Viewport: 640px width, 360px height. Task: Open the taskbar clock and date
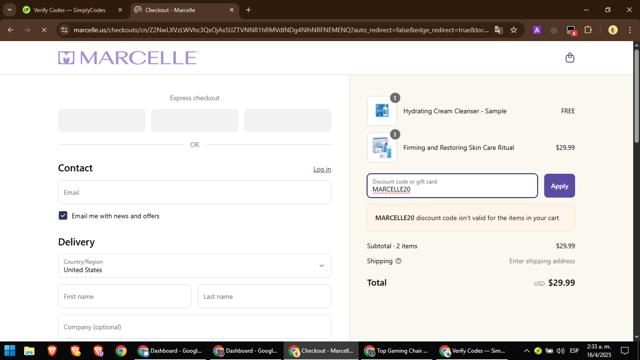[x=599, y=351]
